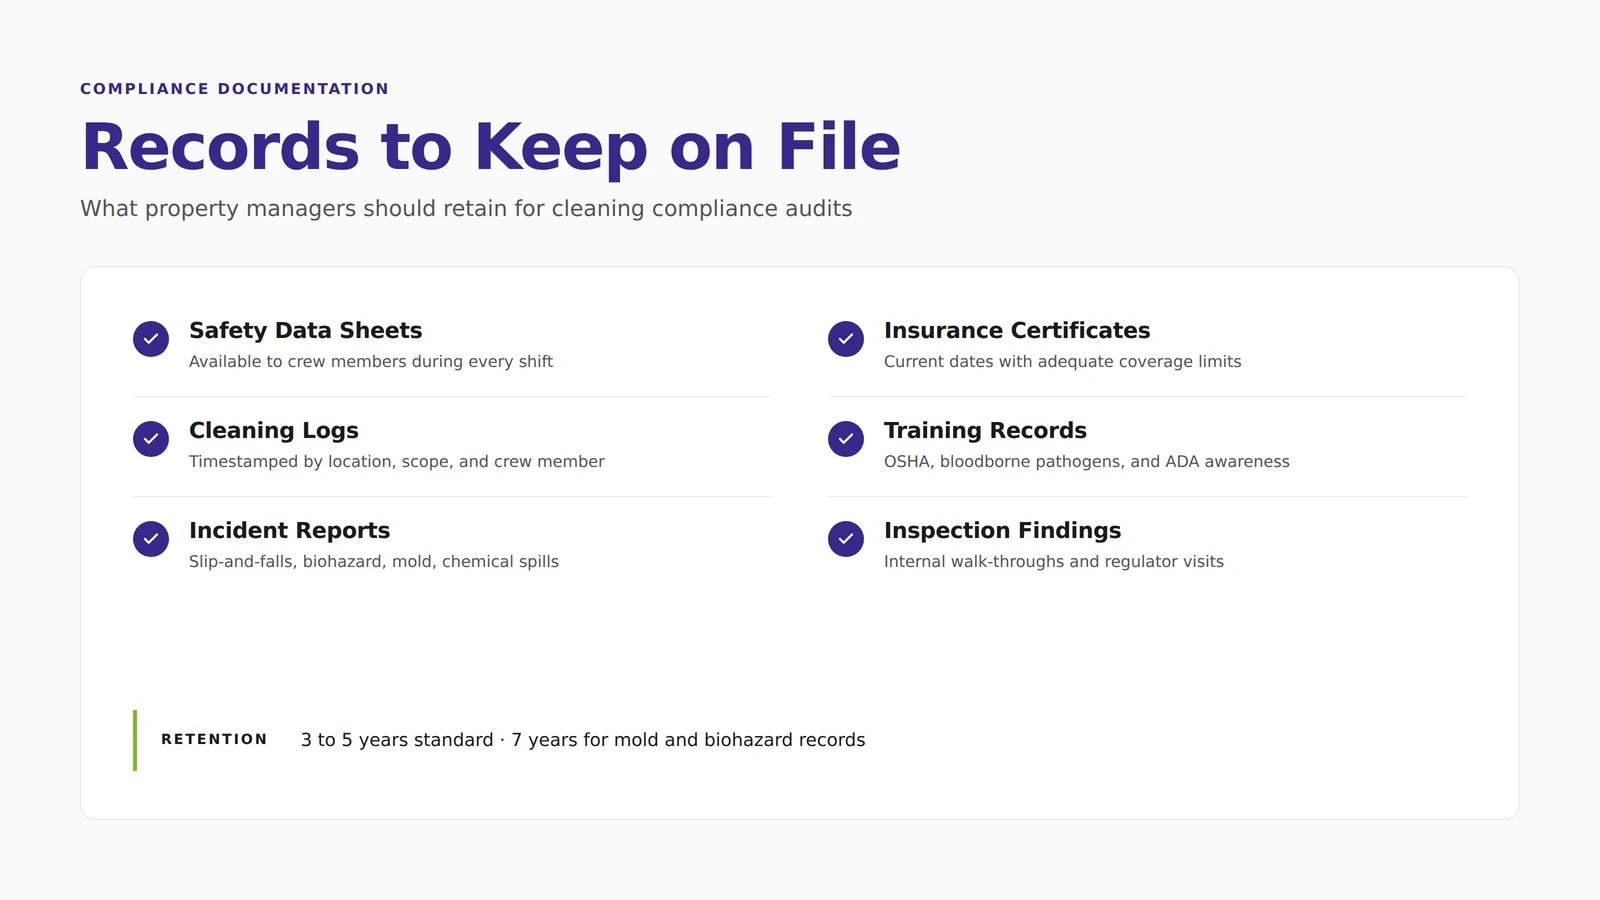
Task: Click 'Timestamped by location, scope, and crew member'
Action: [x=397, y=462]
